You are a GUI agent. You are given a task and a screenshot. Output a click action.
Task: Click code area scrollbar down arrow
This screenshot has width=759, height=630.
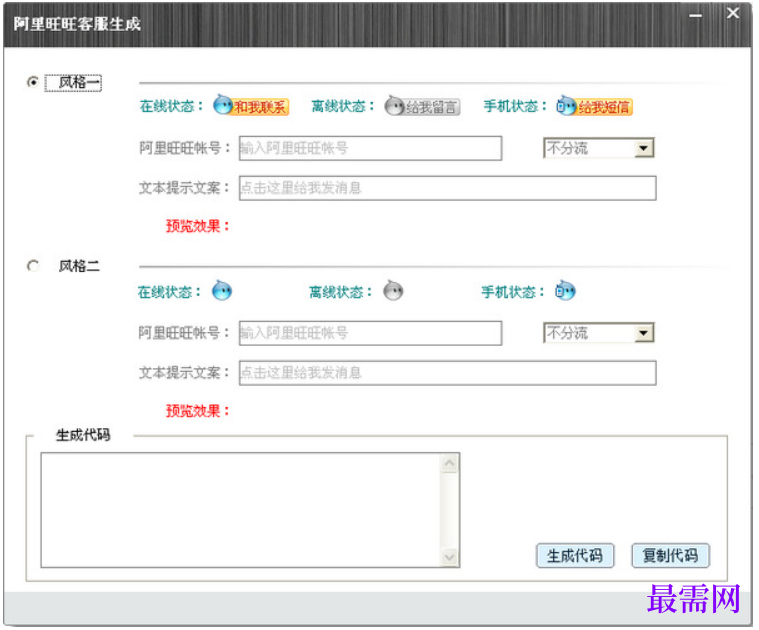pyautogui.click(x=450, y=557)
